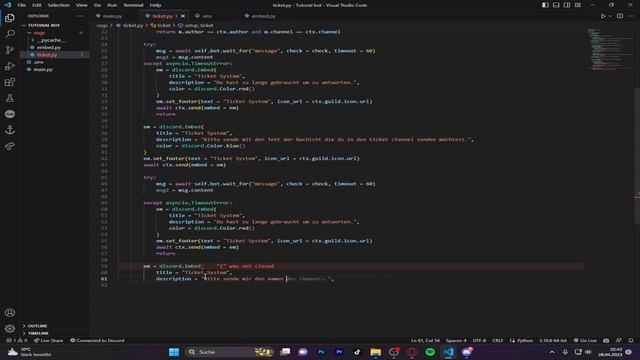Screen dimensions: 640x360
Task: Split the editor to the right
Action: tap(620, 16)
